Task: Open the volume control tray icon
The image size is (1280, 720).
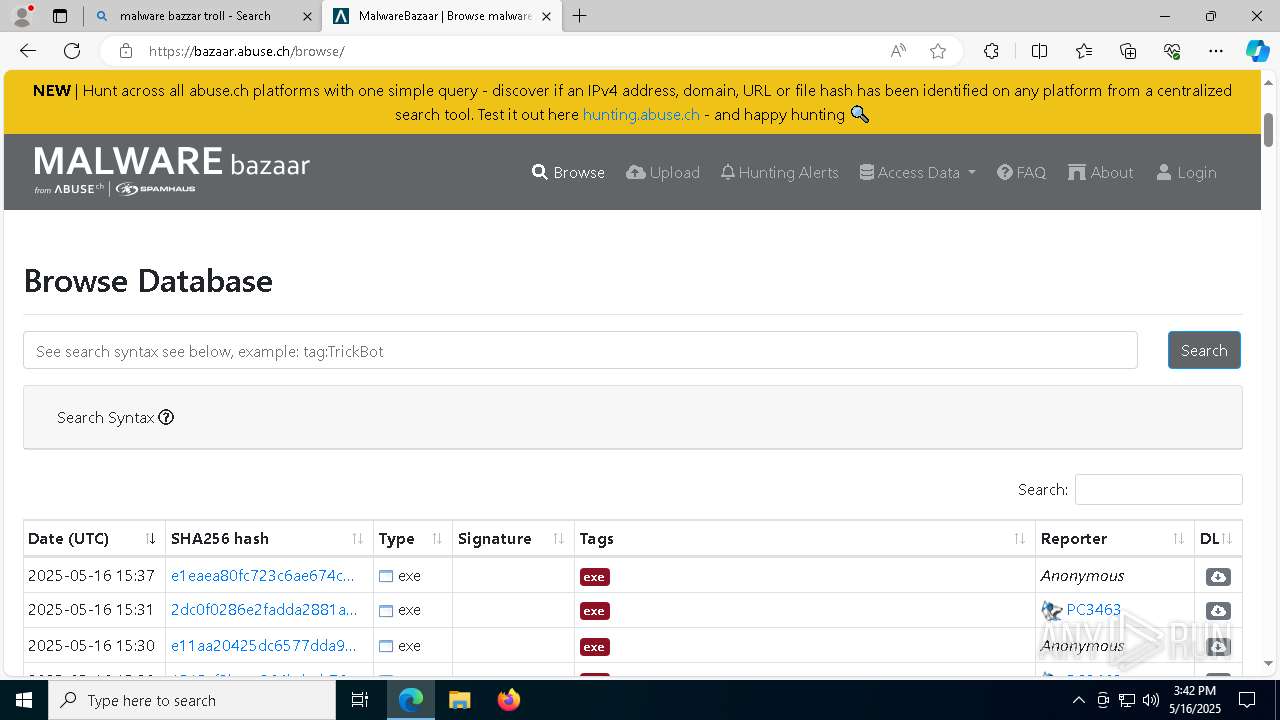Action: point(1150,700)
